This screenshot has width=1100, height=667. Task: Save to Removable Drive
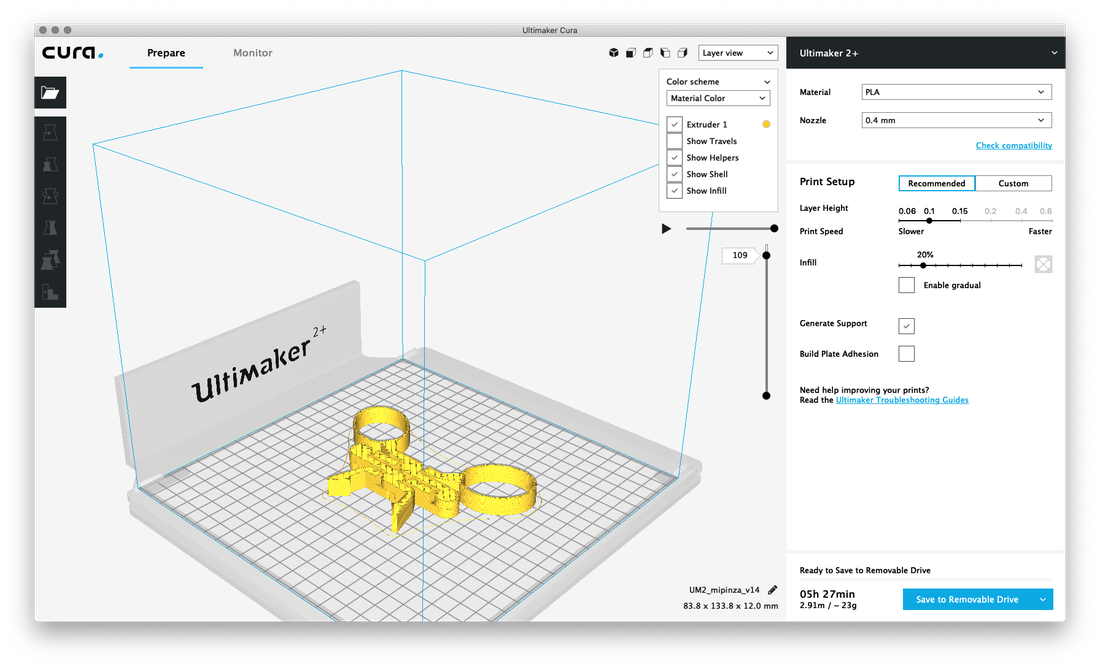[x=967, y=600]
